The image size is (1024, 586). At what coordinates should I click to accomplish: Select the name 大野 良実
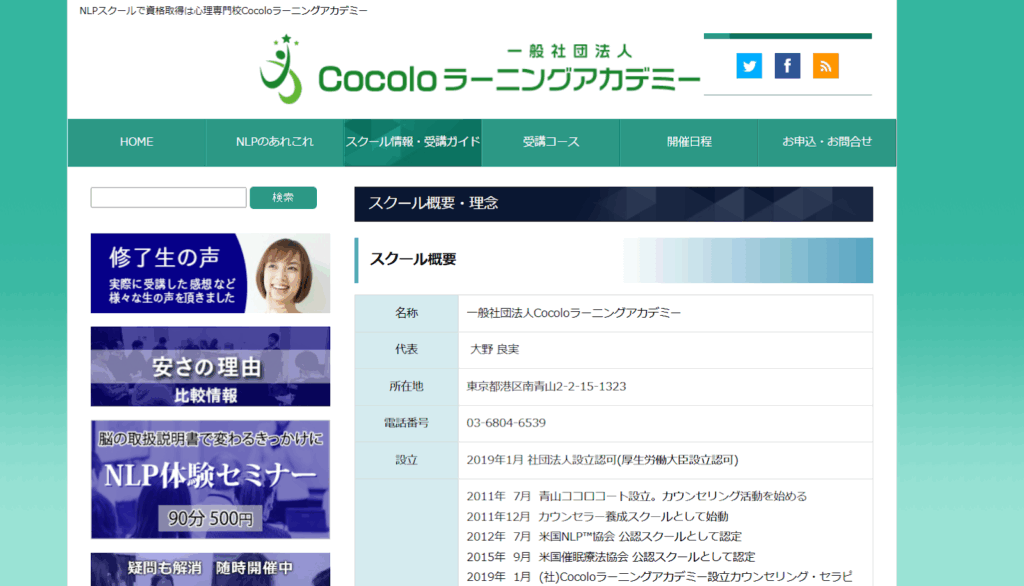tap(494, 350)
